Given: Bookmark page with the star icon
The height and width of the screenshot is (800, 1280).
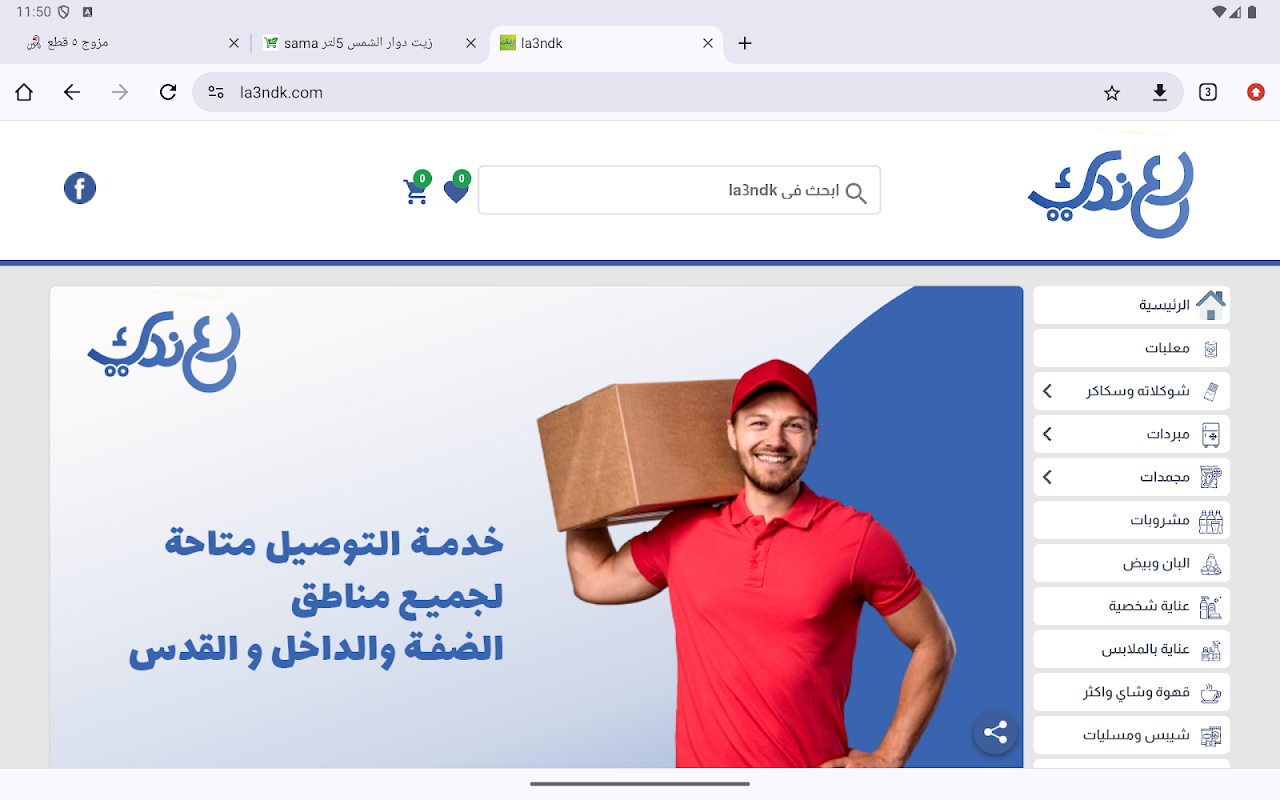Looking at the screenshot, I should (1112, 93).
